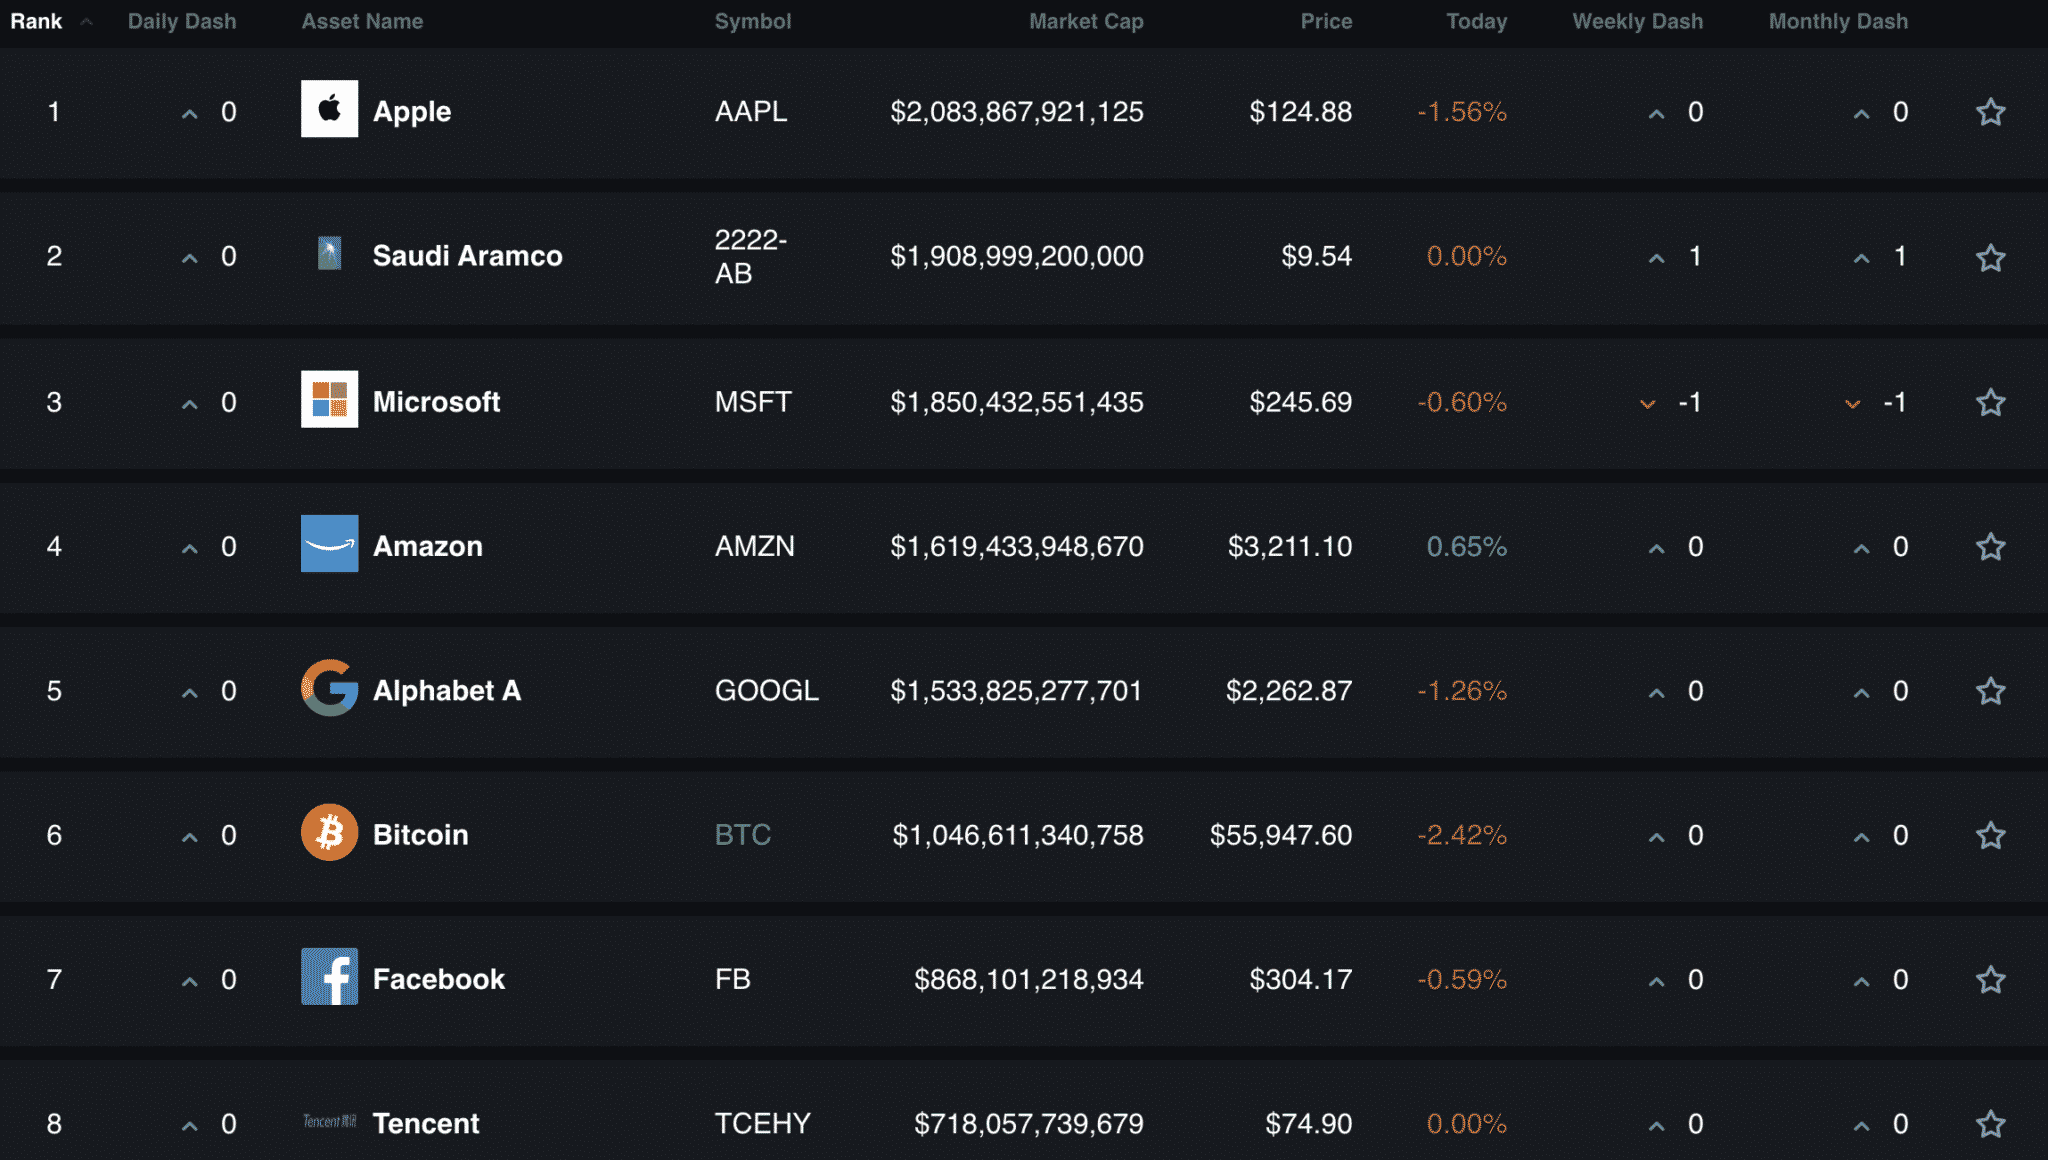Favorite Apple with its star toggle
This screenshot has width=2048, height=1160.
click(x=1990, y=112)
